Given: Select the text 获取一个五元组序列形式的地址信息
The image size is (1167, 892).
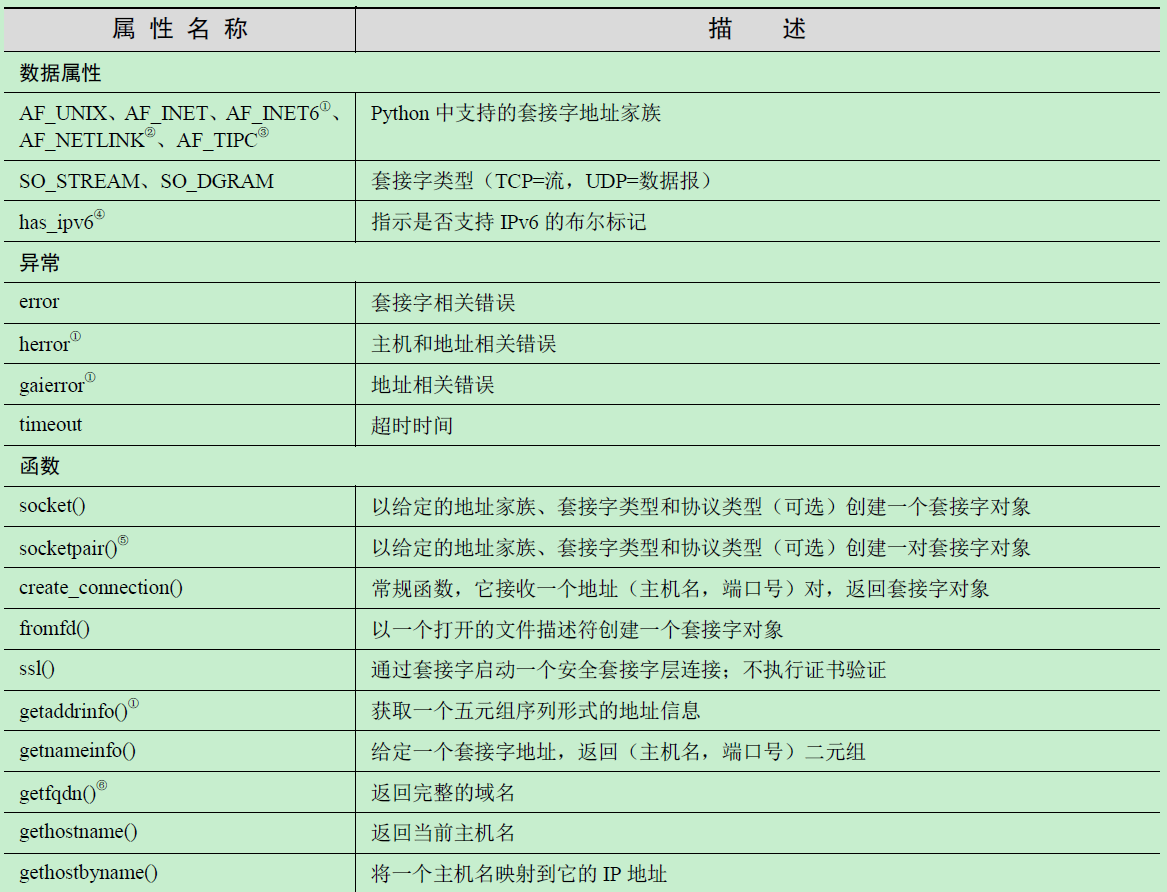Looking at the screenshot, I should (x=536, y=710).
